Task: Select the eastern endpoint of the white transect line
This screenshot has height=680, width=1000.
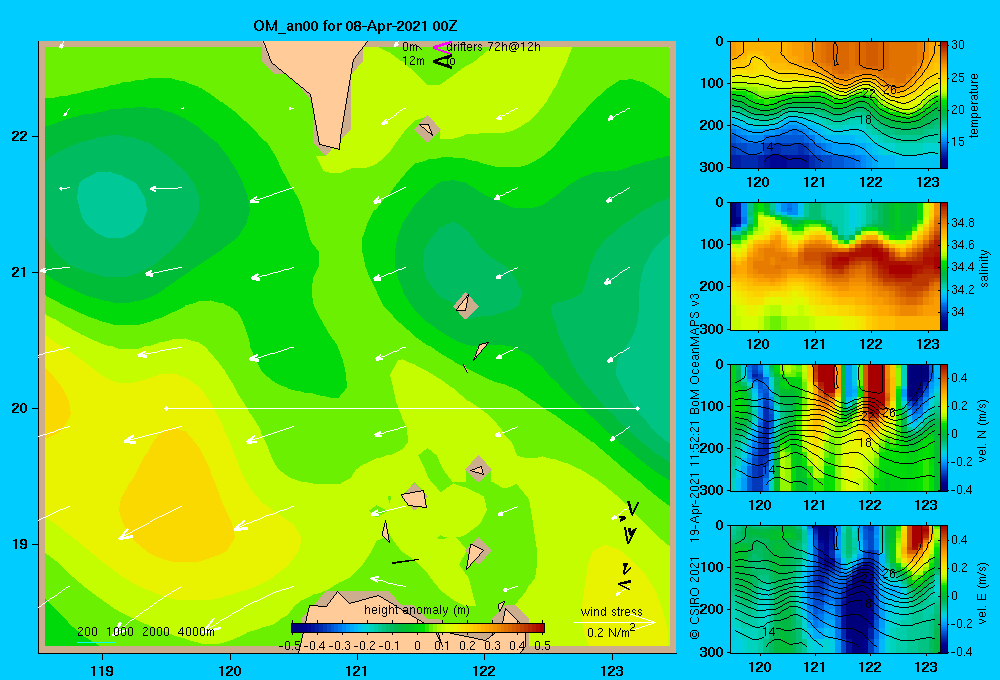Action: 638,408
